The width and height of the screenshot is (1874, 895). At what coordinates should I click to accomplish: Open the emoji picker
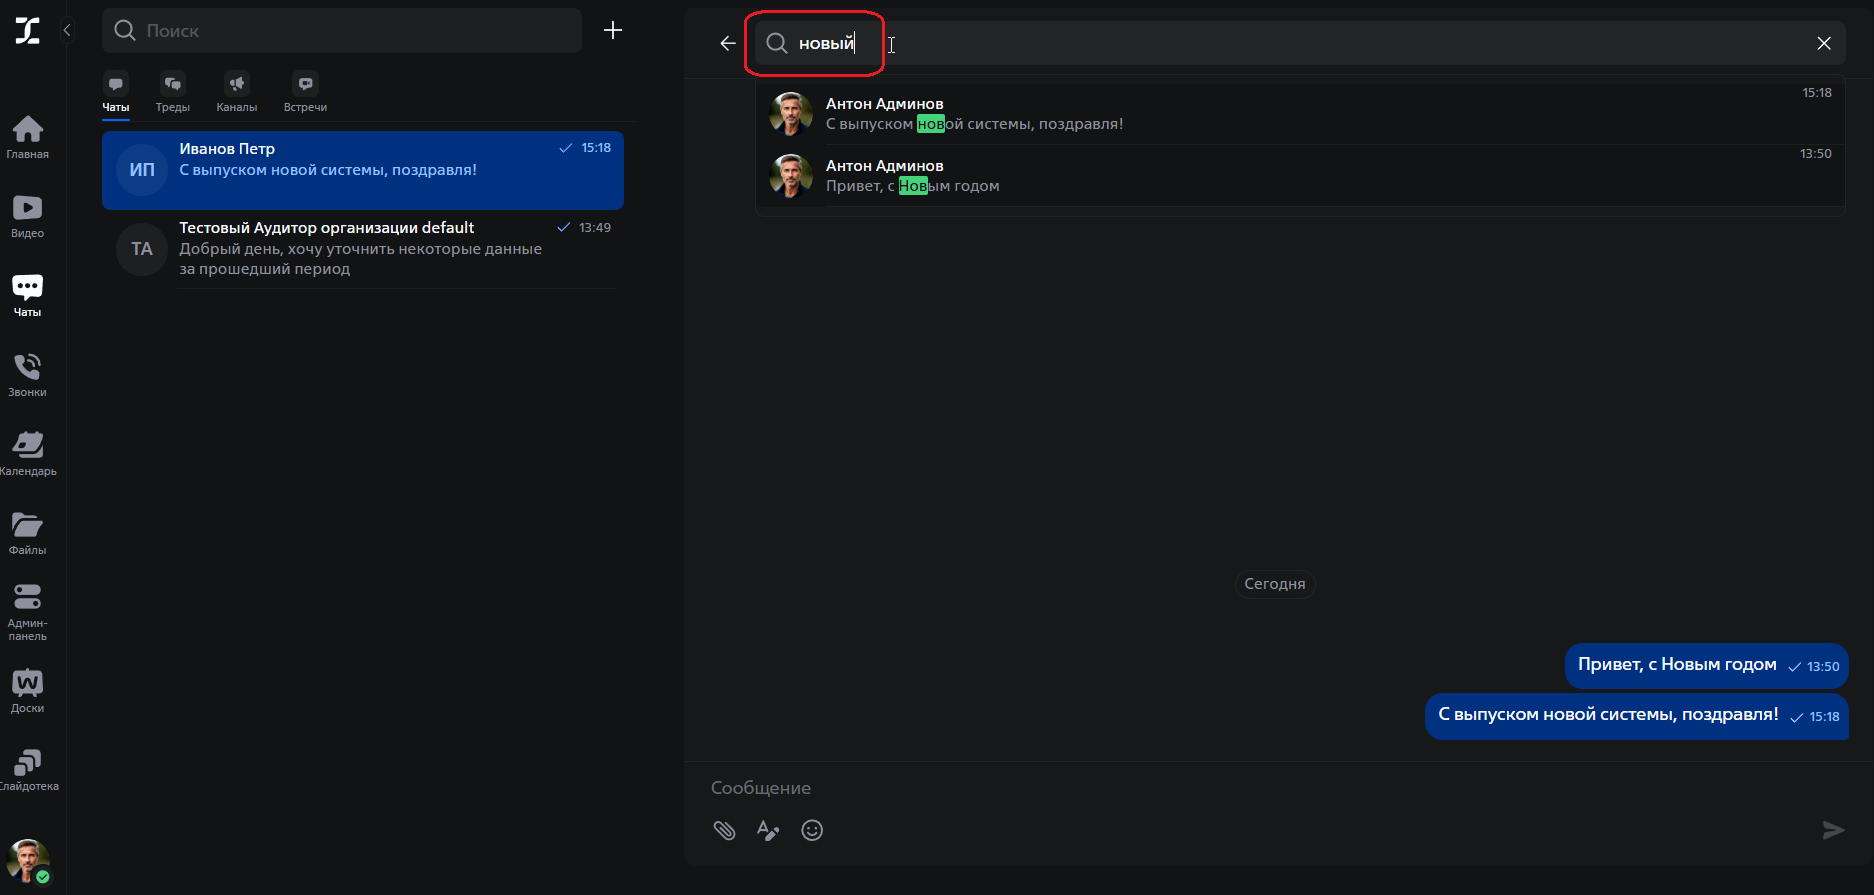[x=812, y=830]
